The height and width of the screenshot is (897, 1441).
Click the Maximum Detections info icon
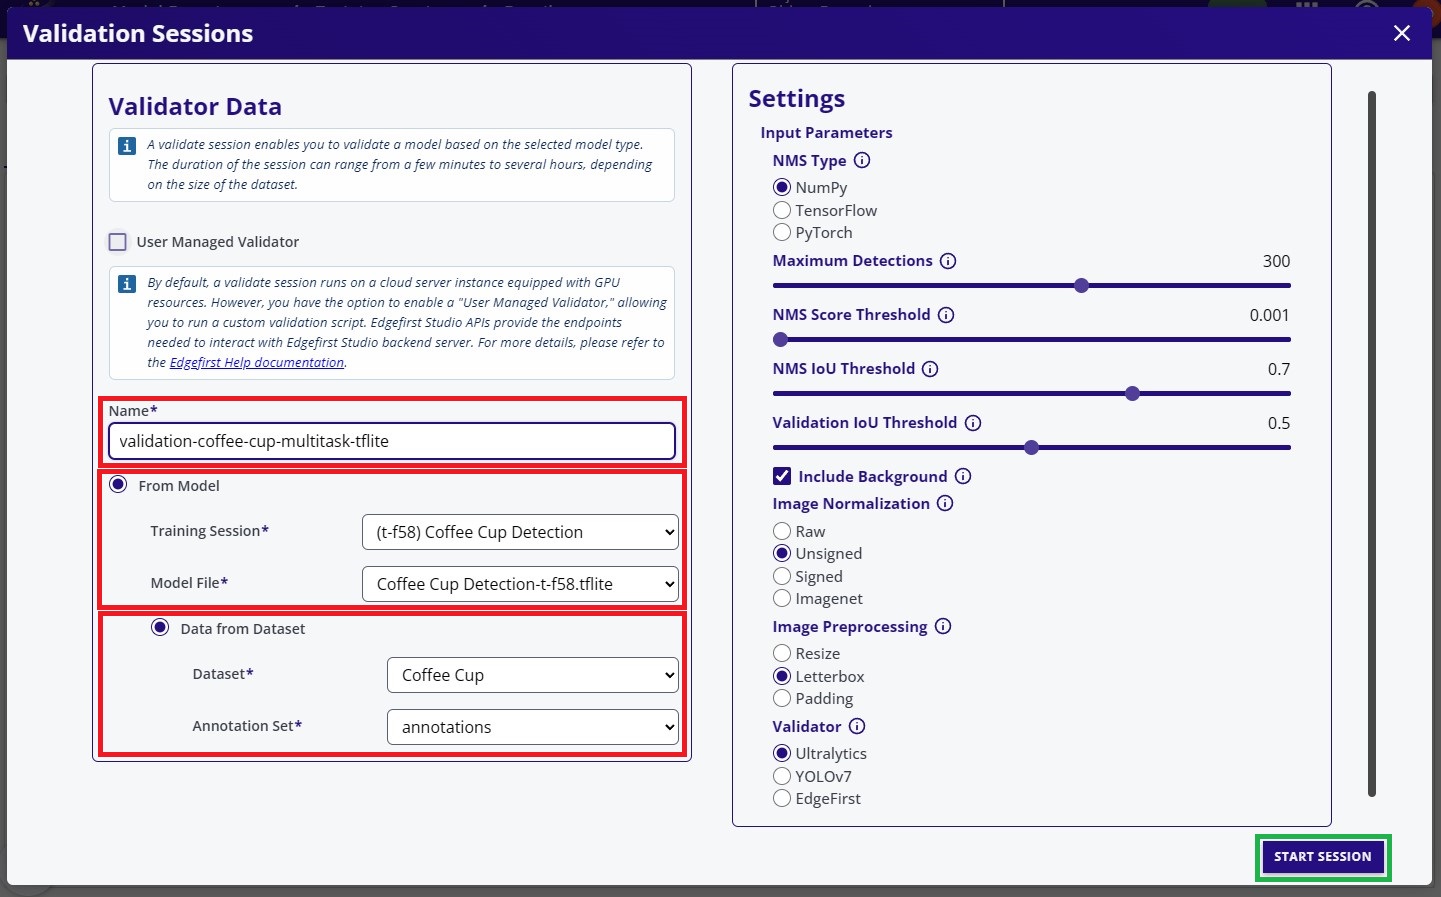click(x=948, y=261)
